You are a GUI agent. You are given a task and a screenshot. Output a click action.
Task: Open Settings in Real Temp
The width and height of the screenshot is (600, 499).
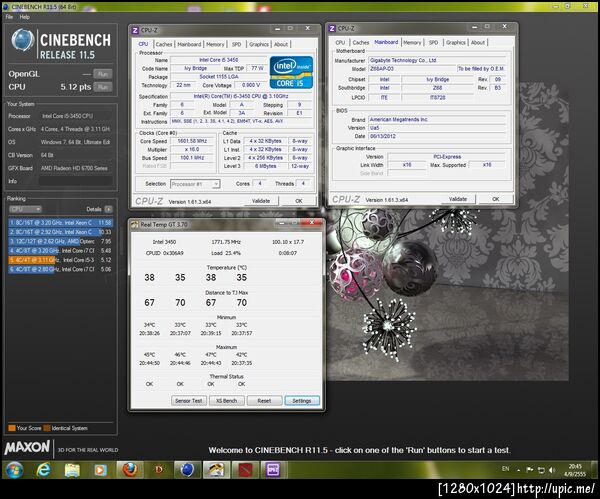(302, 401)
